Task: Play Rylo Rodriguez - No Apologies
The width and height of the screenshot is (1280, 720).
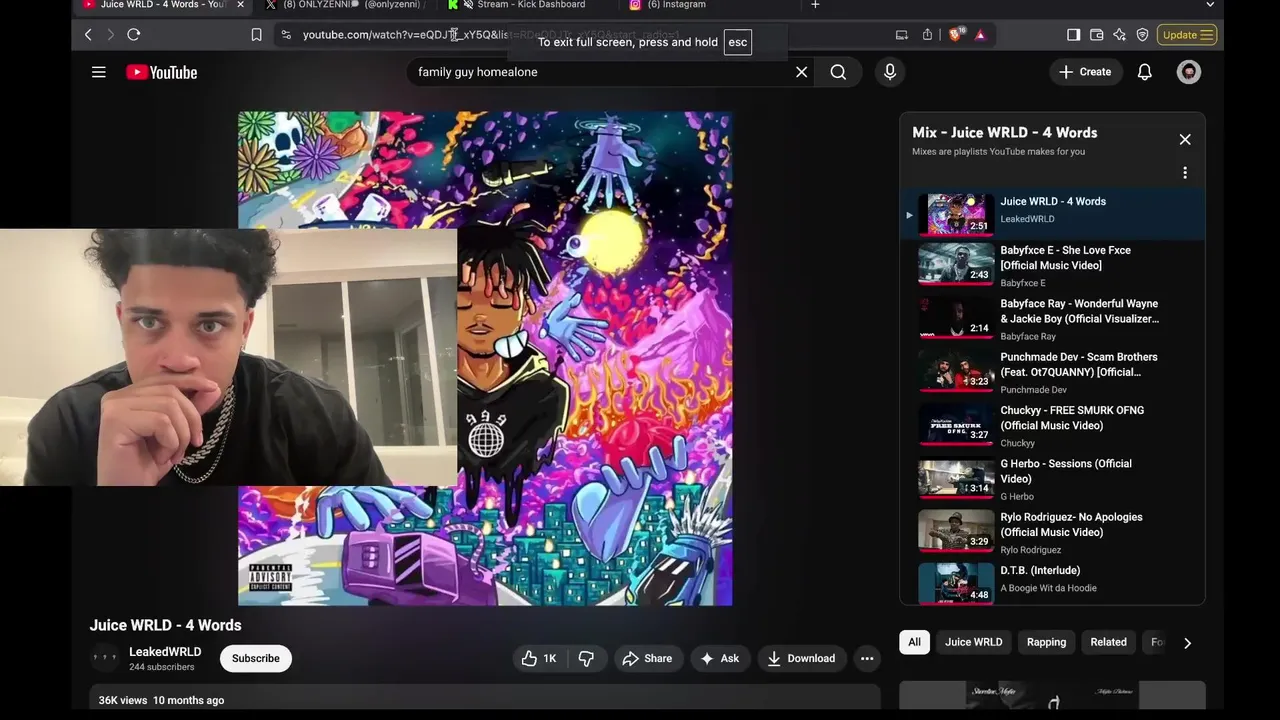Action: 1052,533
